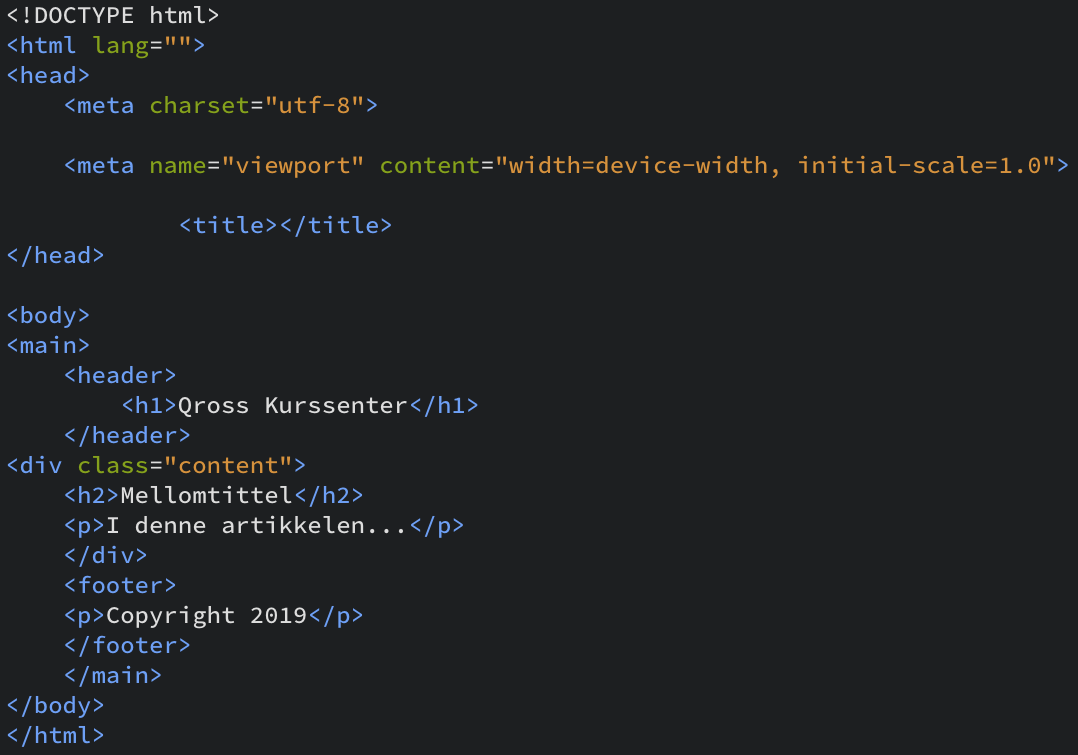Image resolution: width=1078 pixels, height=755 pixels.
Task: Click the closing html tag
Action: click(x=55, y=735)
